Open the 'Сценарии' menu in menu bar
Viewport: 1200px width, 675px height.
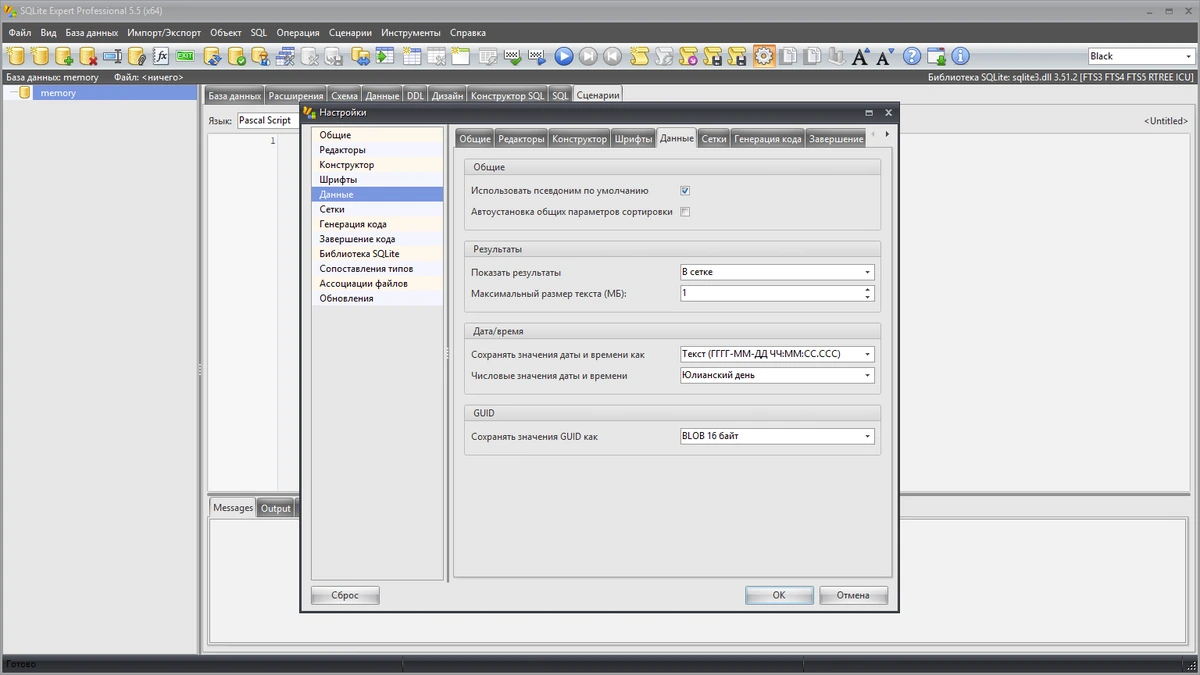[350, 33]
